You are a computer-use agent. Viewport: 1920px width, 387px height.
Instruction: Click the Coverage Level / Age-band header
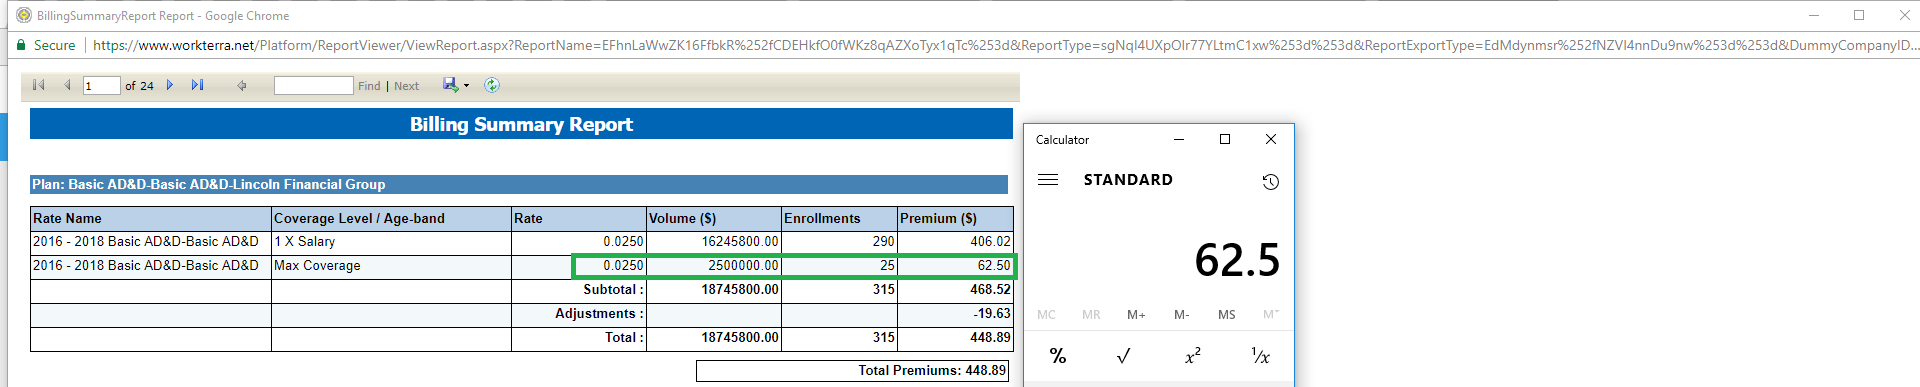391,219
